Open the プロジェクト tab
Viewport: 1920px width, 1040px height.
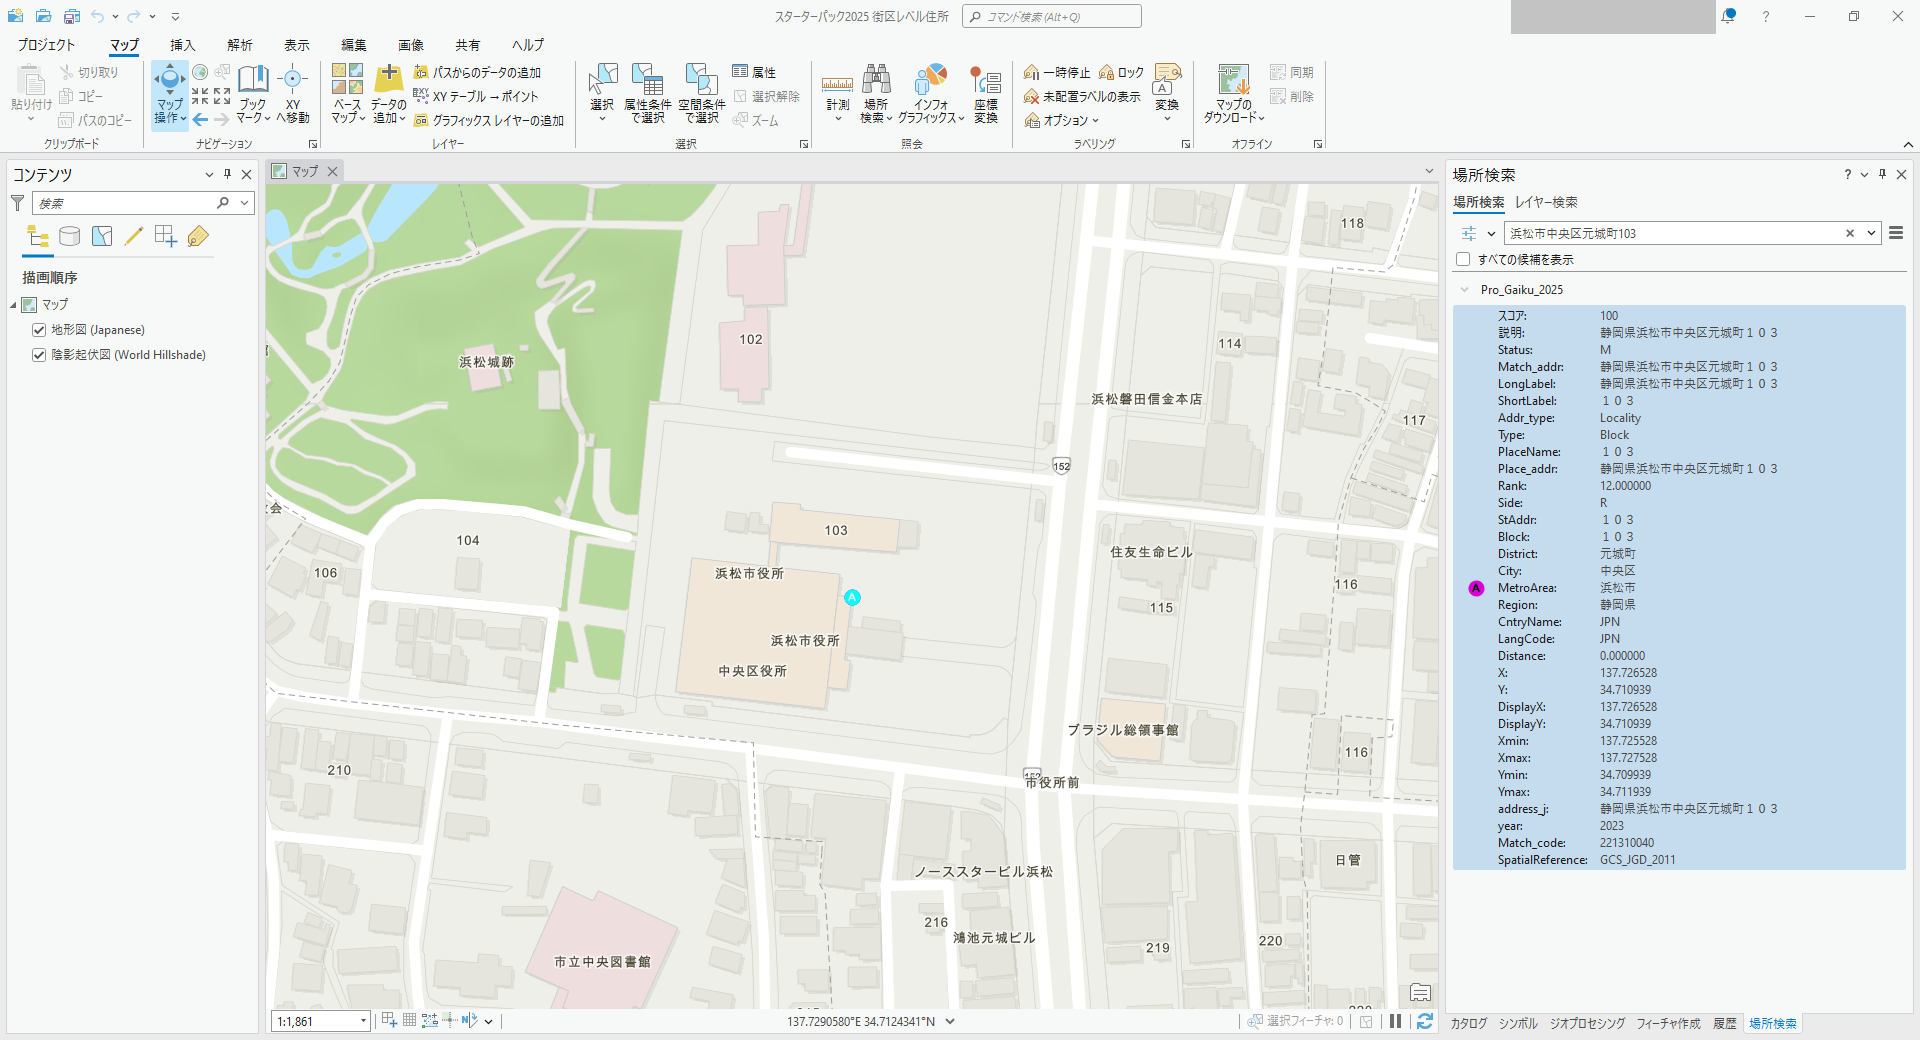(x=46, y=45)
